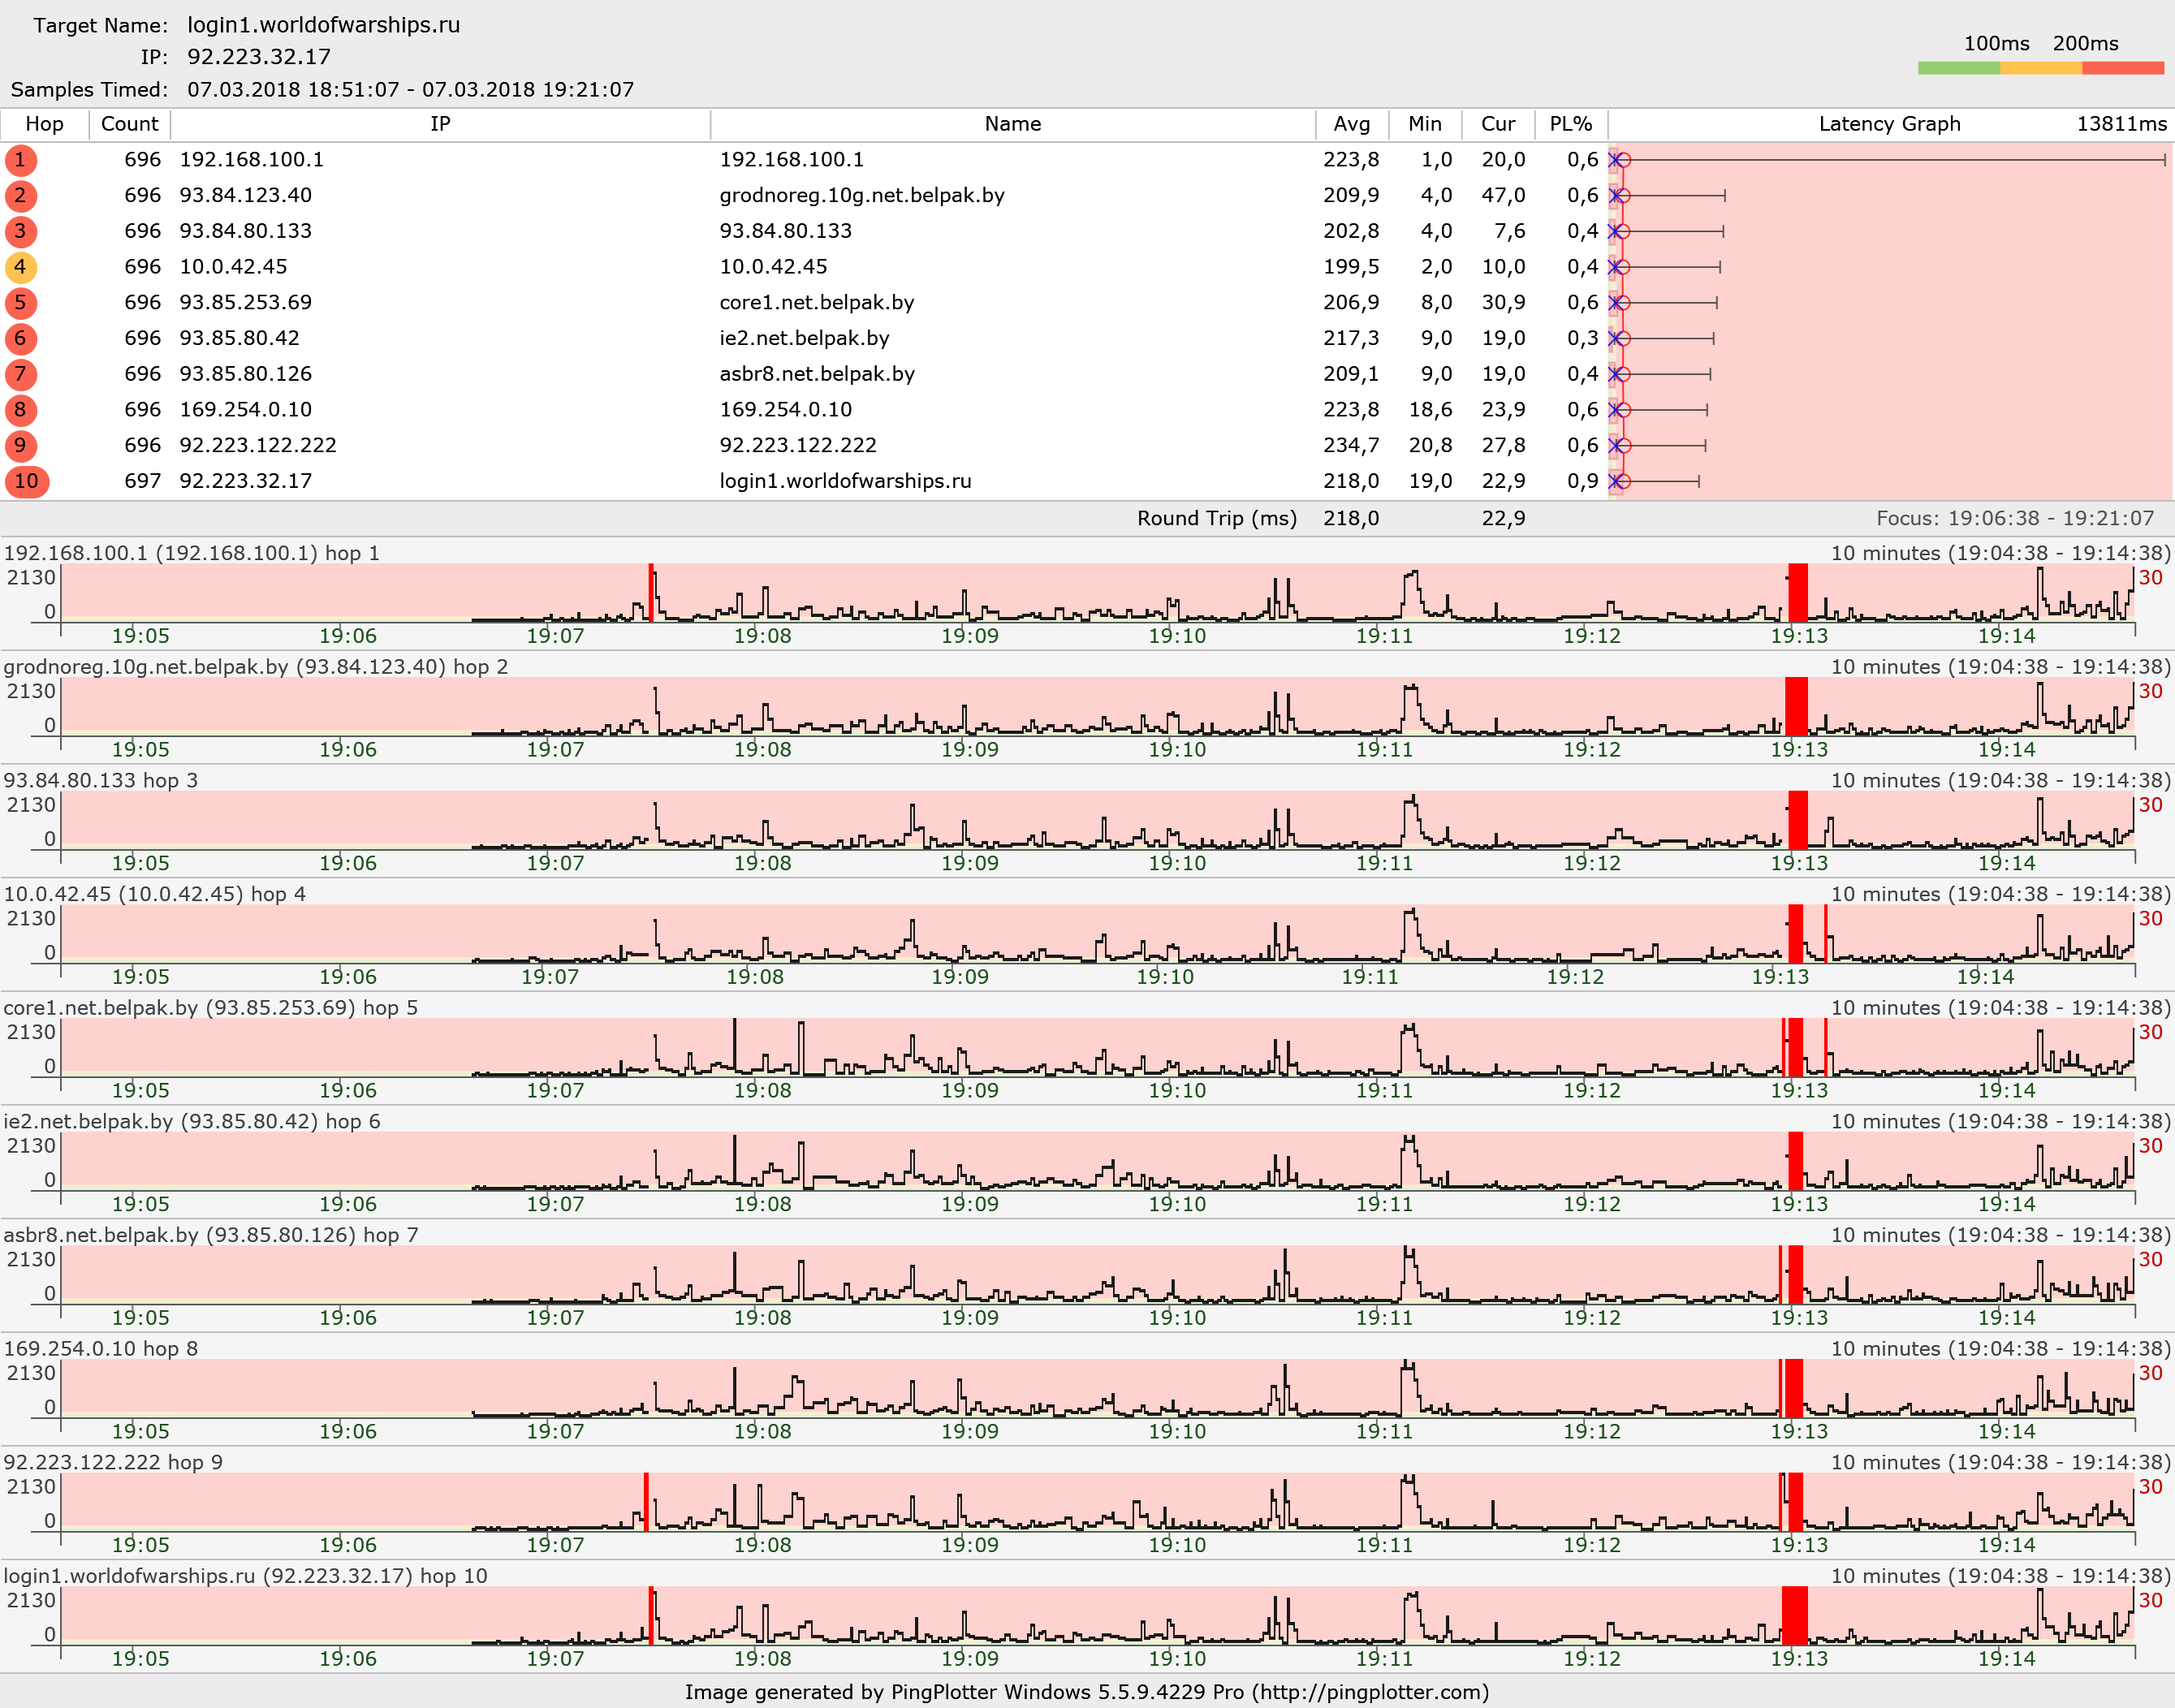Click the 169.254.0.10 hop 8 graph title
This screenshot has width=2175, height=1708.
(101, 1349)
